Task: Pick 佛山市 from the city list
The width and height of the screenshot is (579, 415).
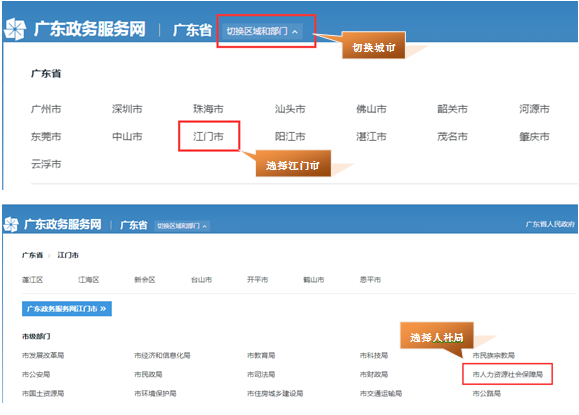Action: click(371, 109)
